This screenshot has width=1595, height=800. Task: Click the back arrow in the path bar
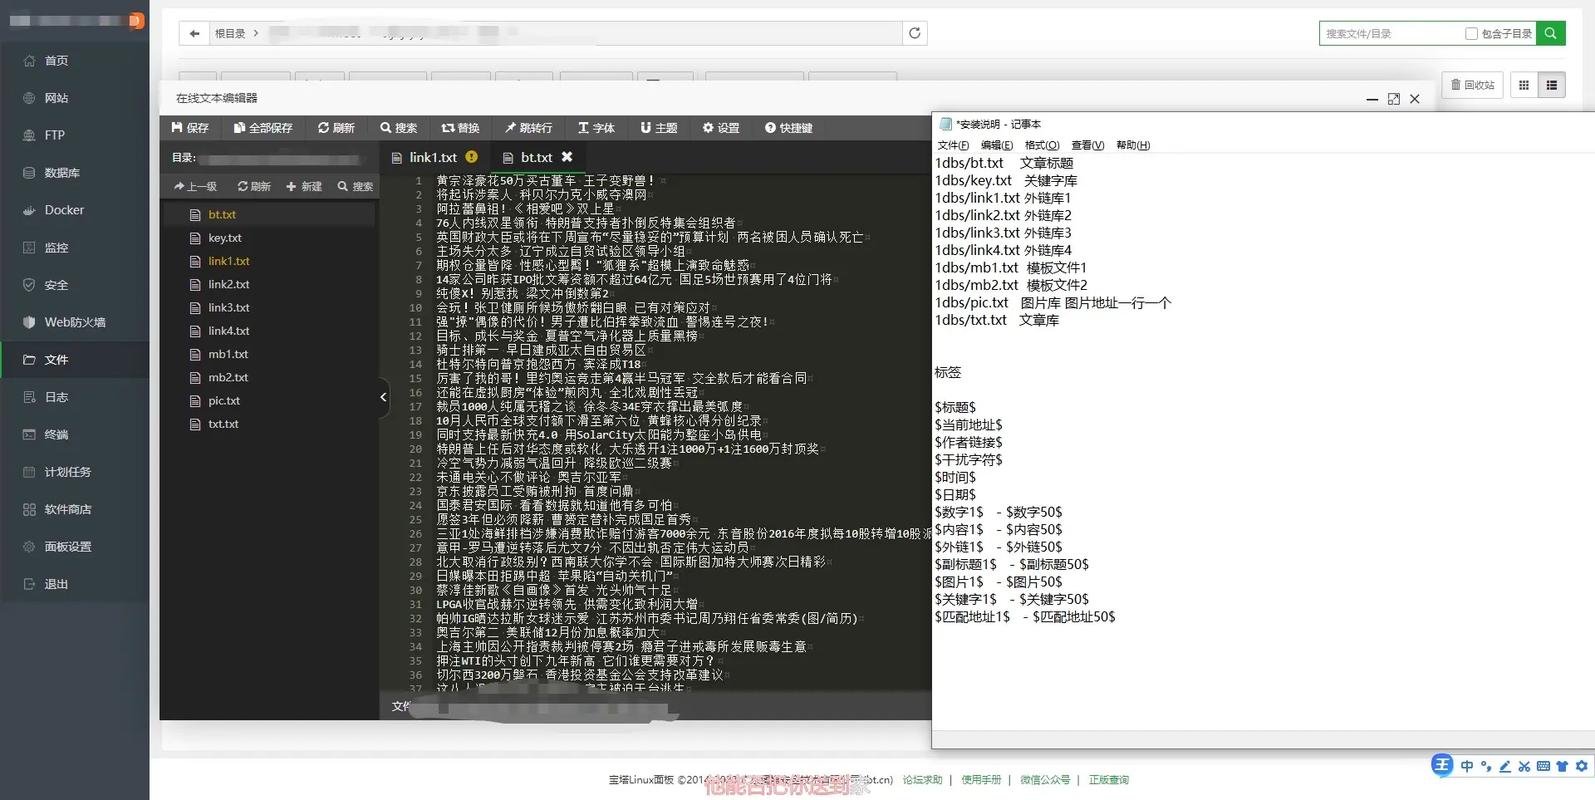[194, 33]
